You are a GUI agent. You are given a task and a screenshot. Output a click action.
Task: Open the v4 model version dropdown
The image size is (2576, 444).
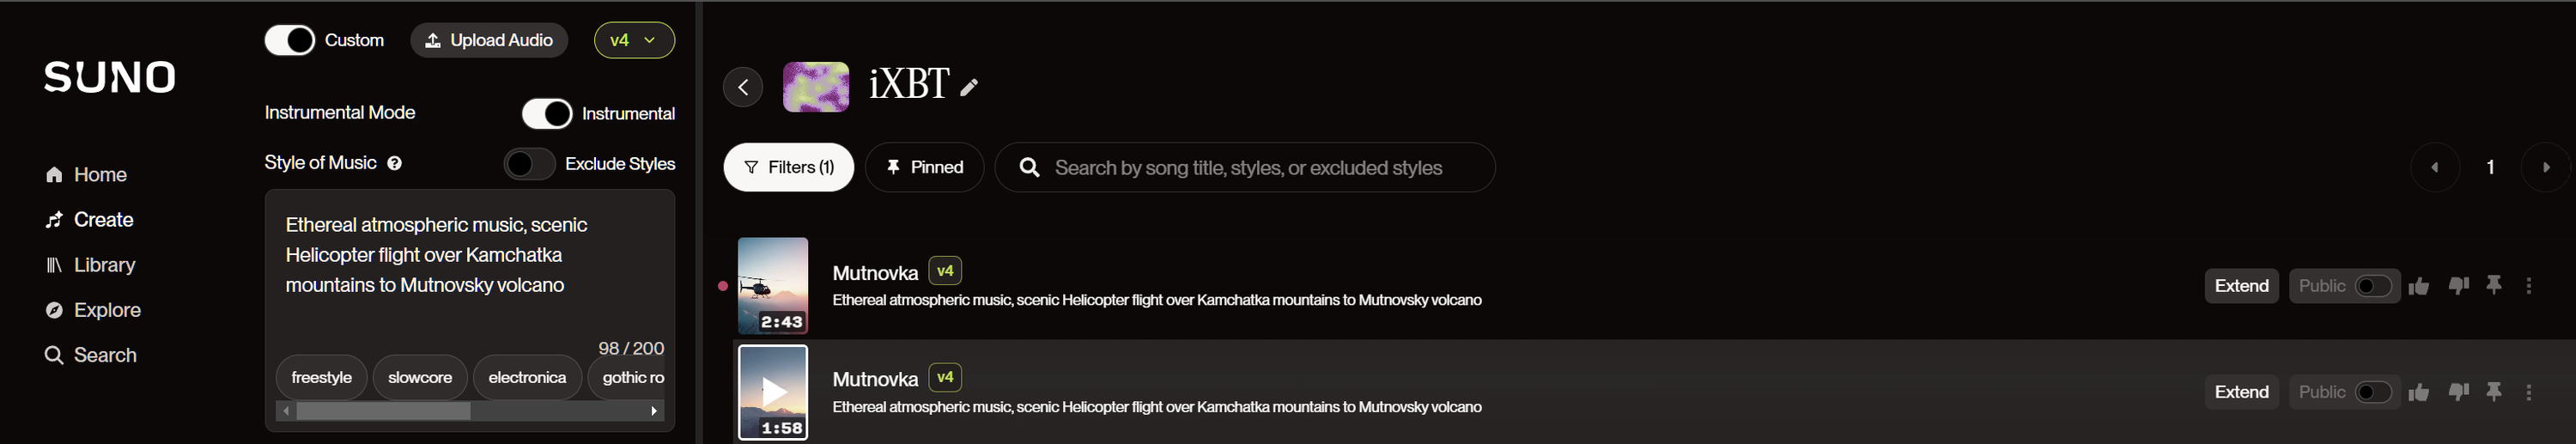pyautogui.click(x=634, y=40)
